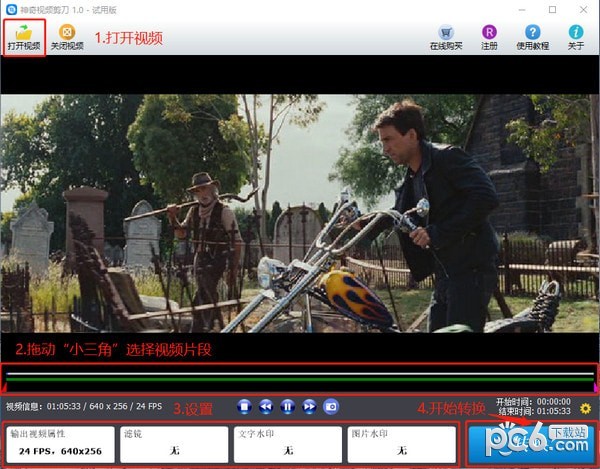Open settings via the gear icon
This screenshot has width=600, height=469.
coord(585,408)
